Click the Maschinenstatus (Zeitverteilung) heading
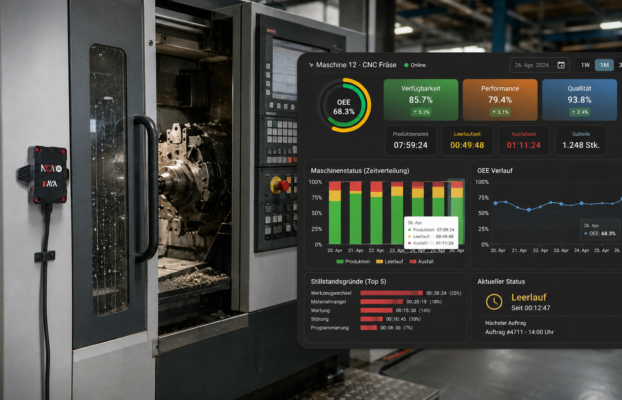 [360, 171]
